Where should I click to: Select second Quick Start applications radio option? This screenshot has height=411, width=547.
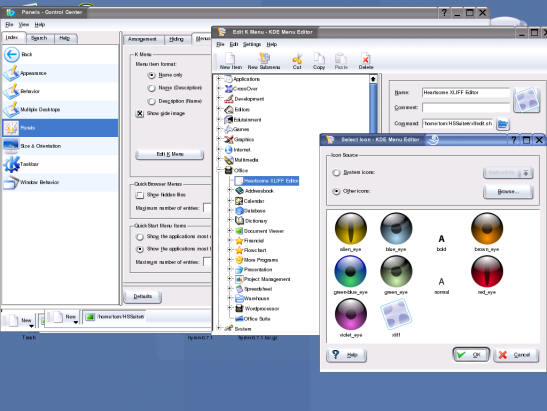[x=140, y=249]
